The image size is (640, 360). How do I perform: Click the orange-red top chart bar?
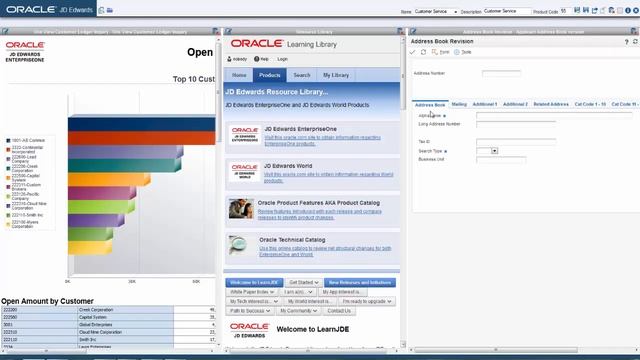tap(142, 138)
